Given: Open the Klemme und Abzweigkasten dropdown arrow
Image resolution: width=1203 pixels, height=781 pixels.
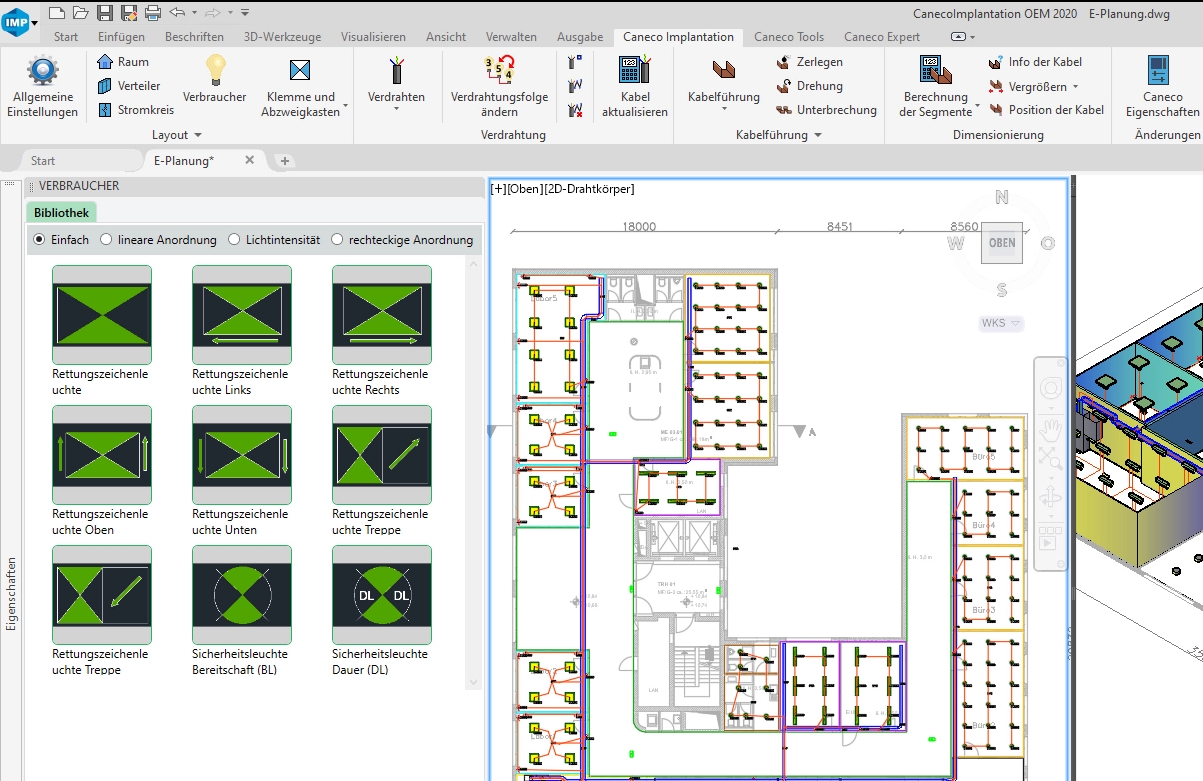Looking at the screenshot, I should [x=346, y=105].
